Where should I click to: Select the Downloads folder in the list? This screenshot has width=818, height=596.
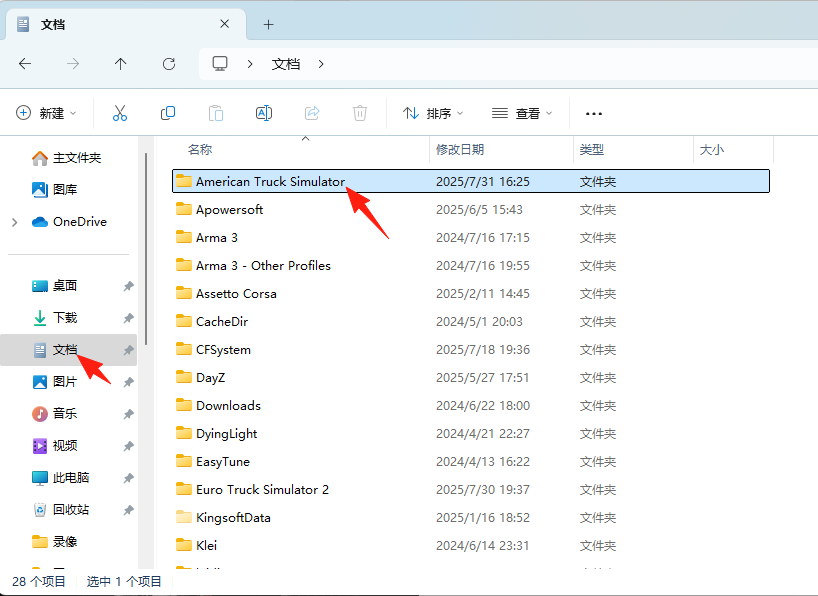[x=471, y=406]
